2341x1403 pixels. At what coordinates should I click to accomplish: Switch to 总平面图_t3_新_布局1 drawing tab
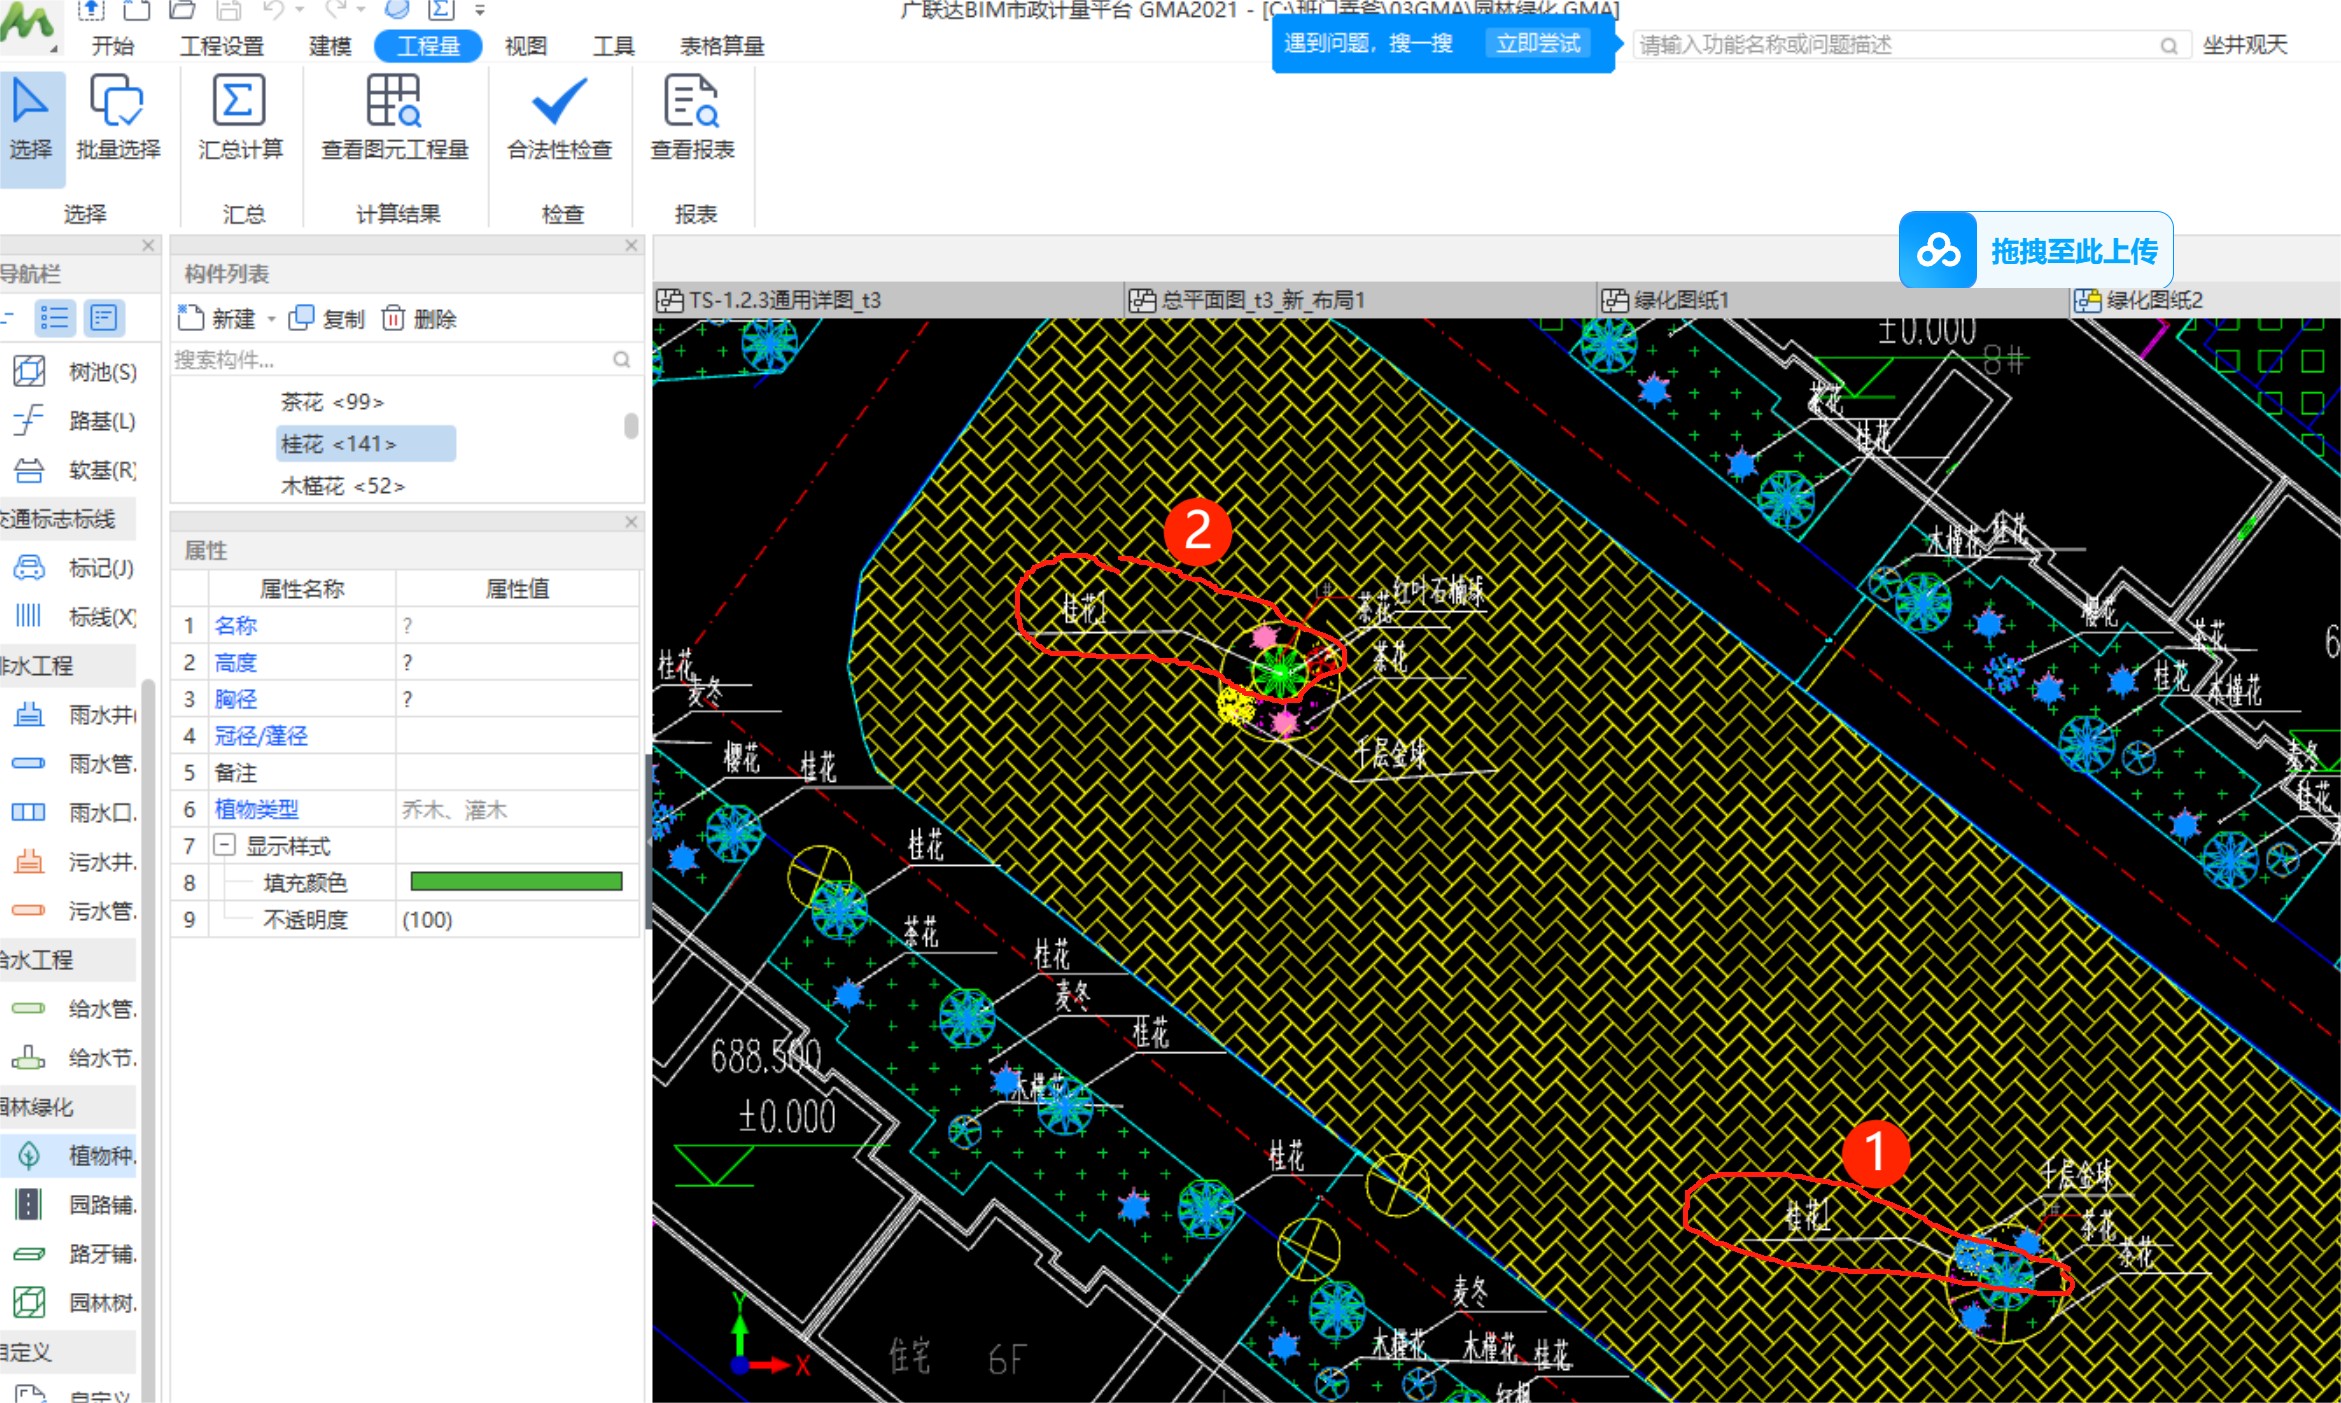click(x=1360, y=300)
